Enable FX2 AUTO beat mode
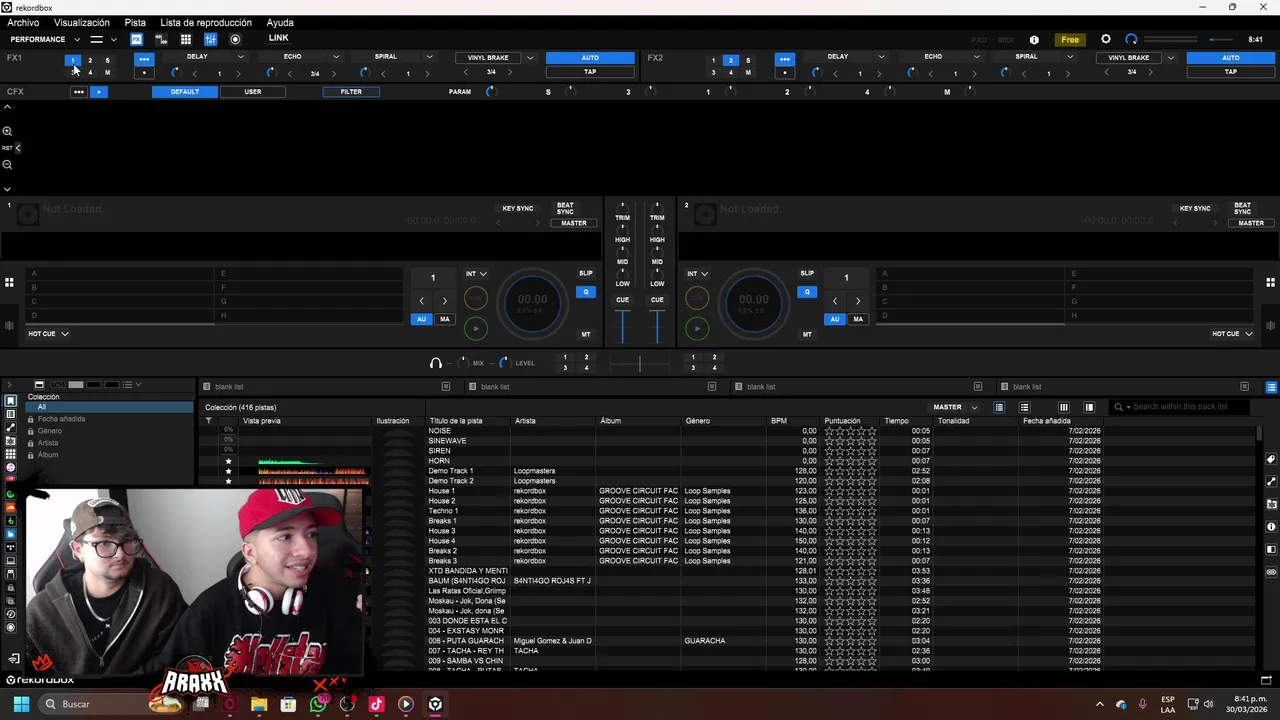Image resolution: width=1280 pixels, height=720 pixels. point(1231,58)
